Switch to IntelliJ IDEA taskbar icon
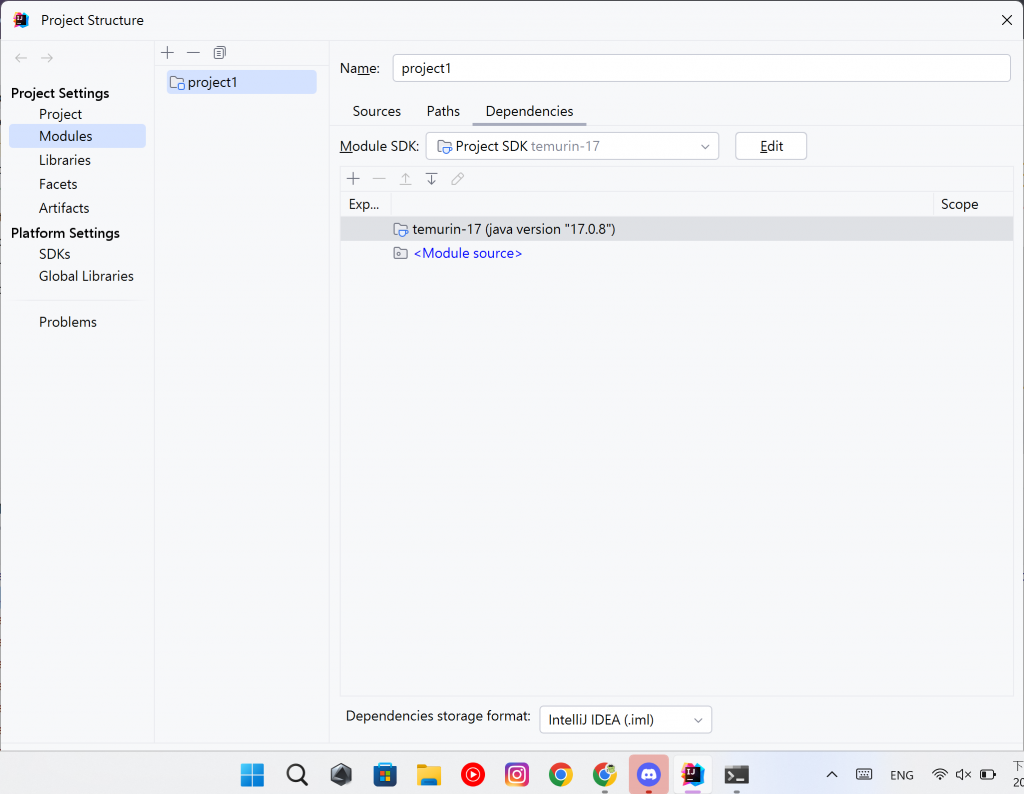Screen dimensions: 1024x794 tap(692, 775)
